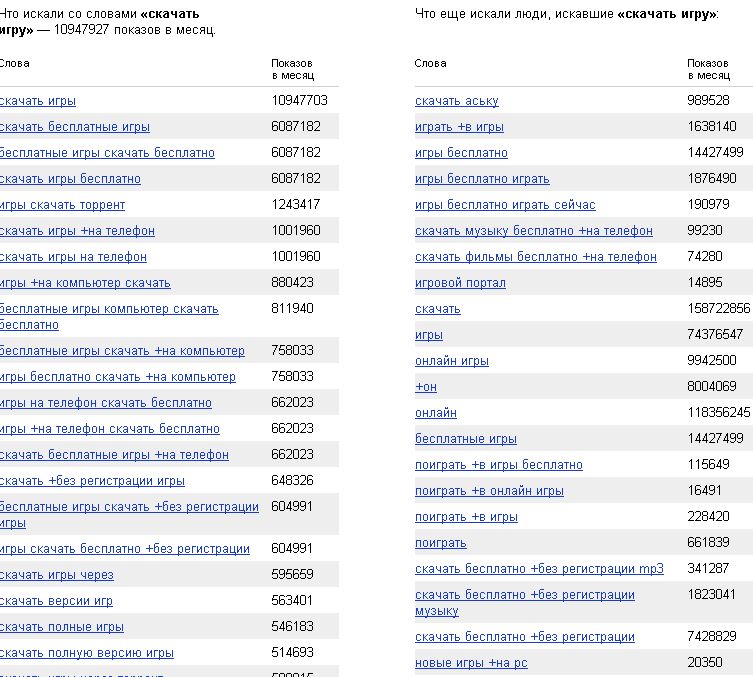This screenshot has width=753, height=677.
Task: Click «скачать музыку бесплатно +на телефон»
Action: [534, 230]
